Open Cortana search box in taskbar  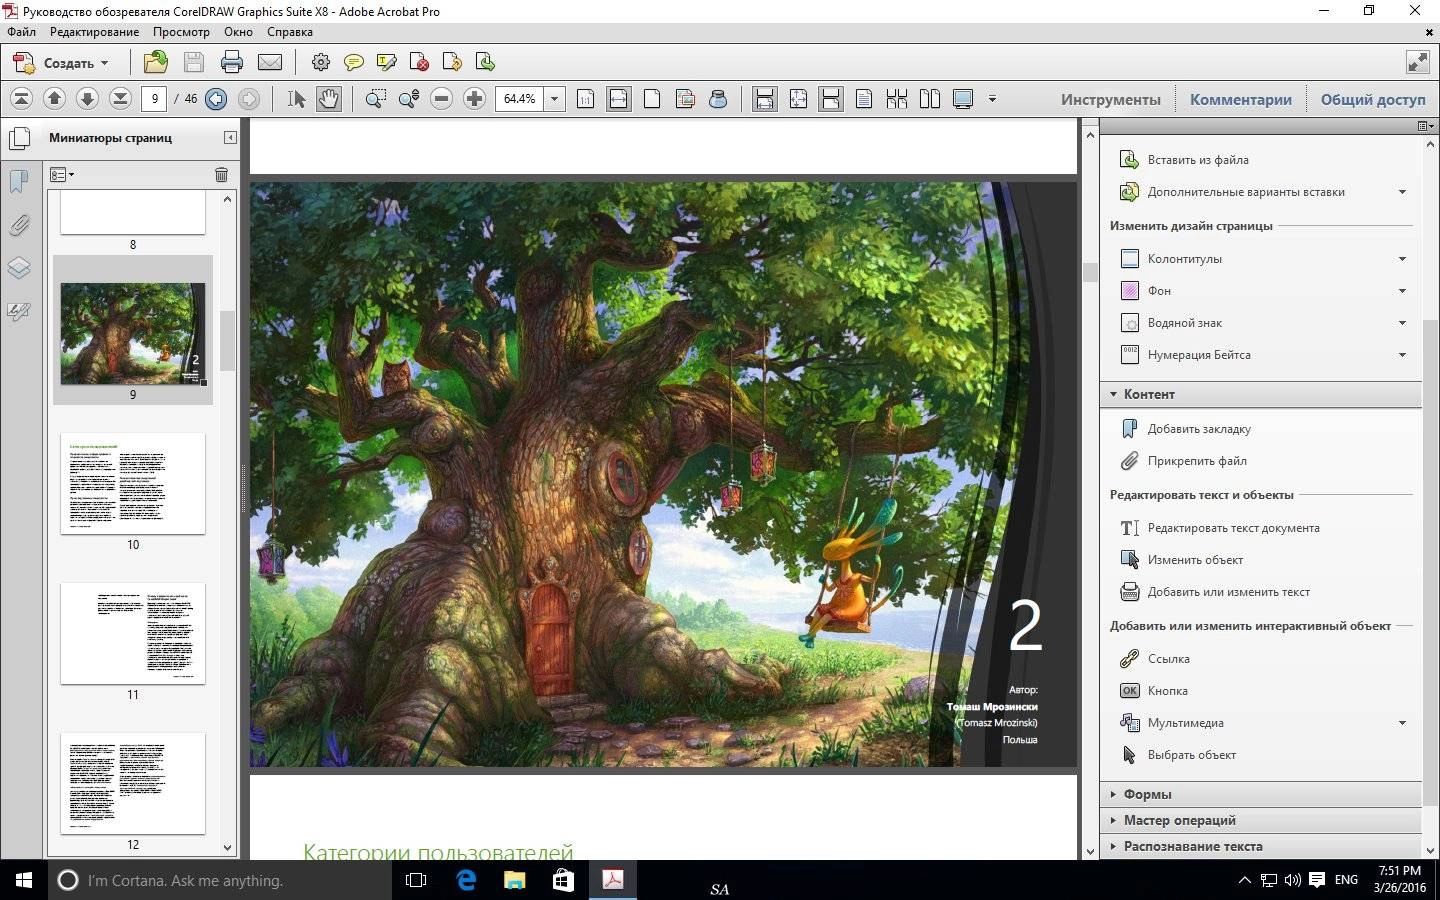218,880
